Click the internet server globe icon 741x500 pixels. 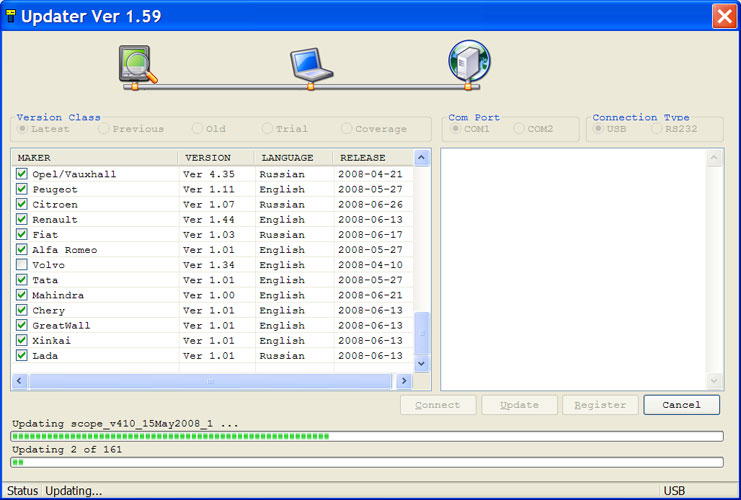click(x=469, y=61)
